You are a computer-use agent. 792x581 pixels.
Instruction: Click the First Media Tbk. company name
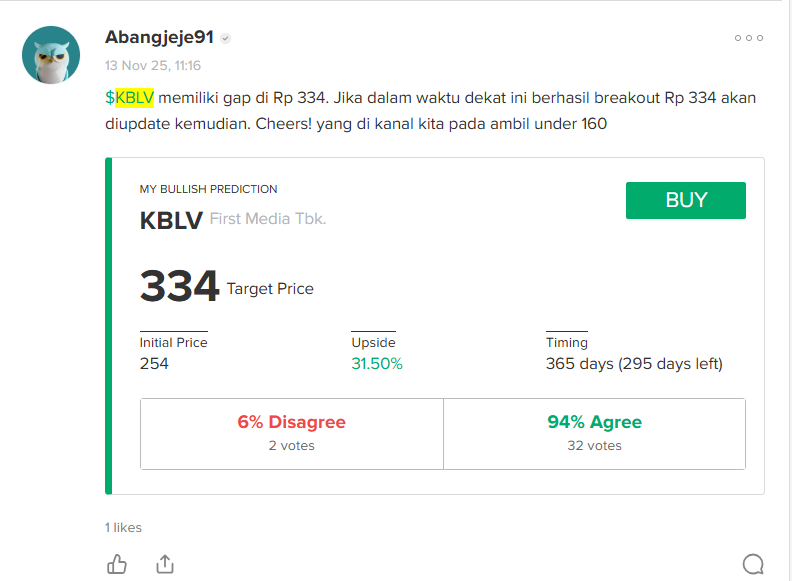tap(267, 219)
